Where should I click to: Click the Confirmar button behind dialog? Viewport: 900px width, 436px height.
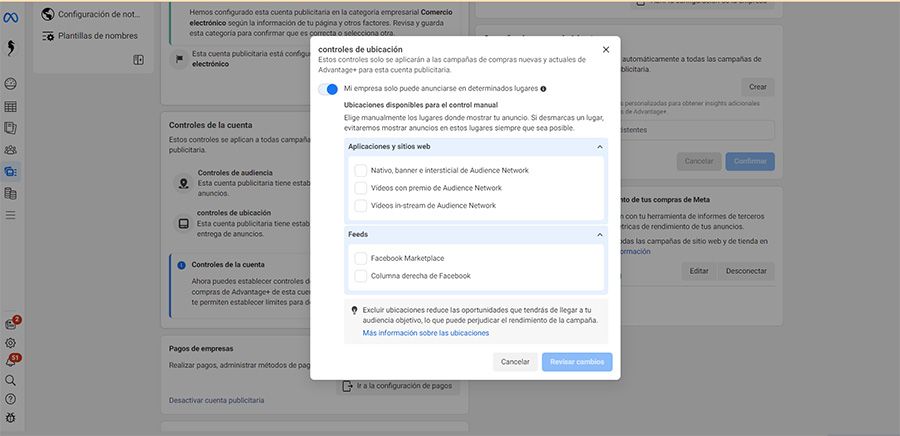[x=750, y=161]
